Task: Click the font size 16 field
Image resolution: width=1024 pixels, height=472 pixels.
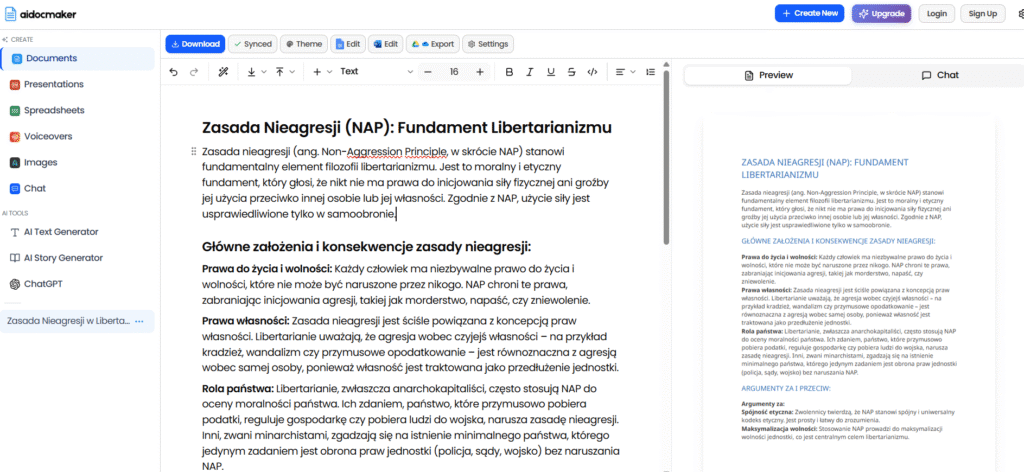Action: 454,72
